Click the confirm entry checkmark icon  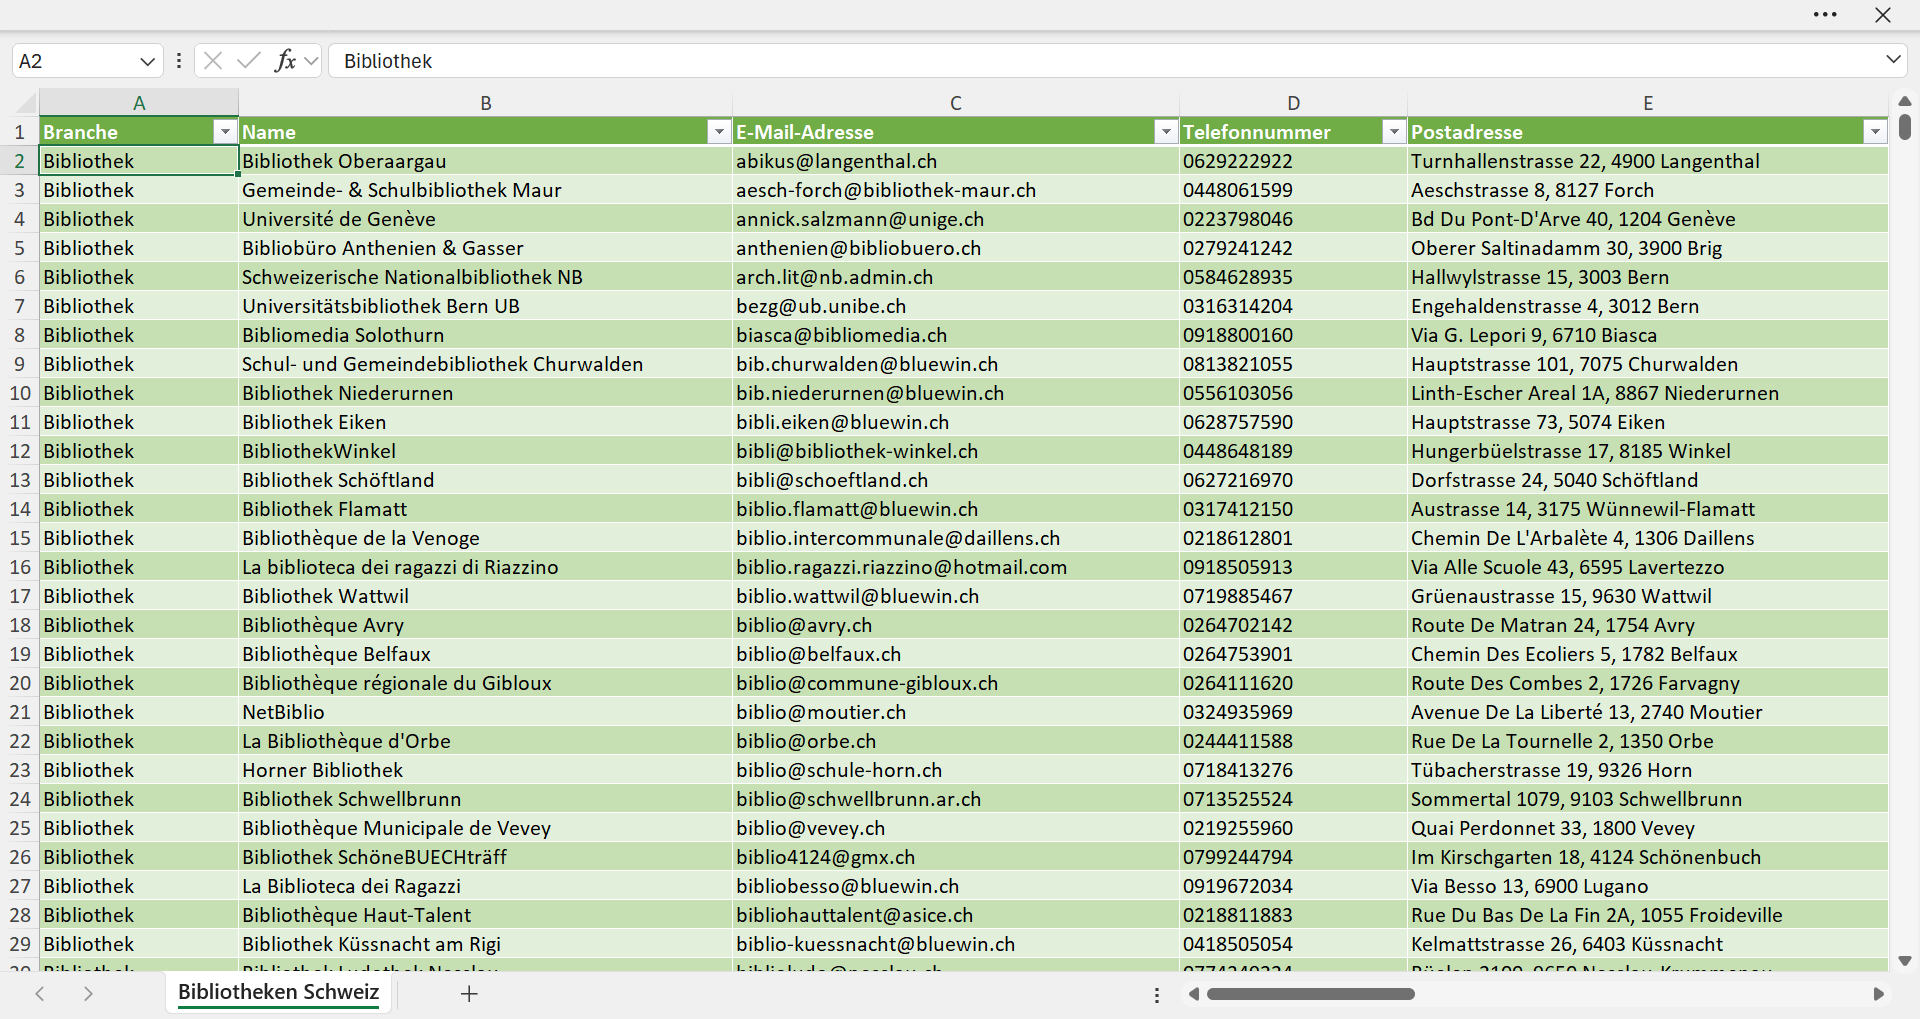click(x=249, y=61)
